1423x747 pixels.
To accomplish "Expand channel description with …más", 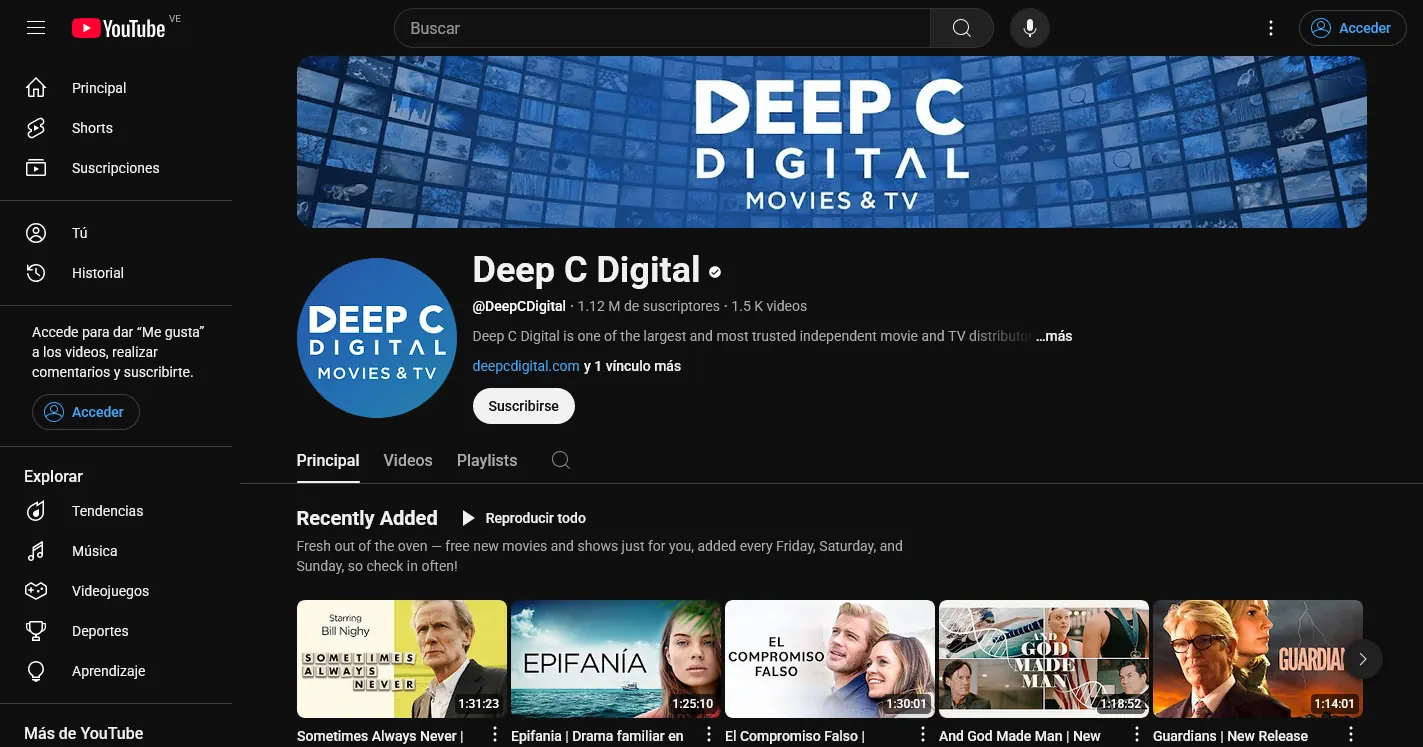I will (x=1054, y=336).
